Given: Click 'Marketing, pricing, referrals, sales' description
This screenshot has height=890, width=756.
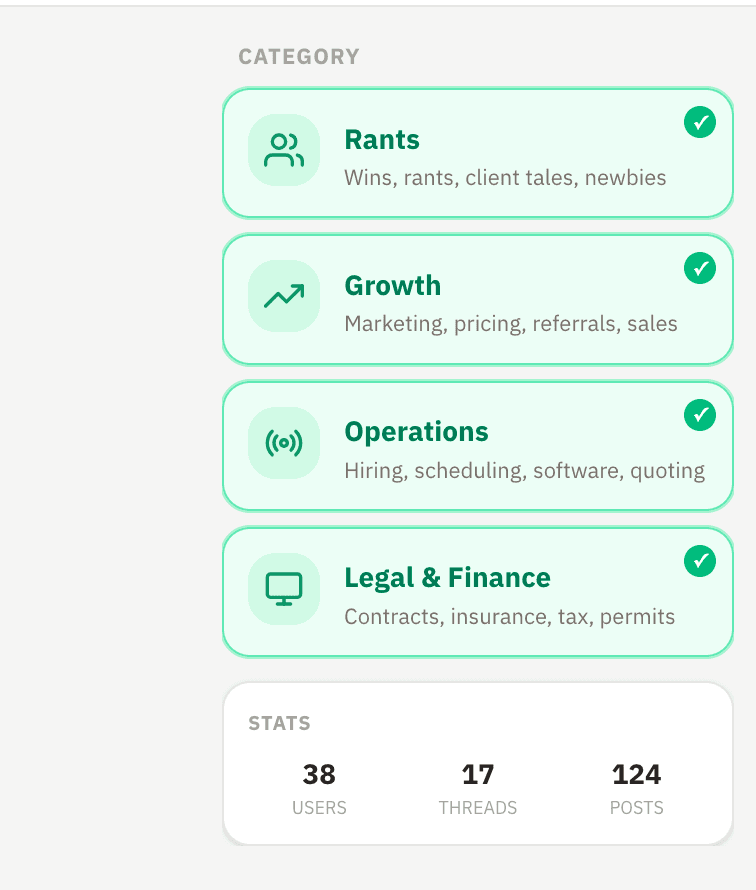Looking at the screenshot, I should click(511, 324).
